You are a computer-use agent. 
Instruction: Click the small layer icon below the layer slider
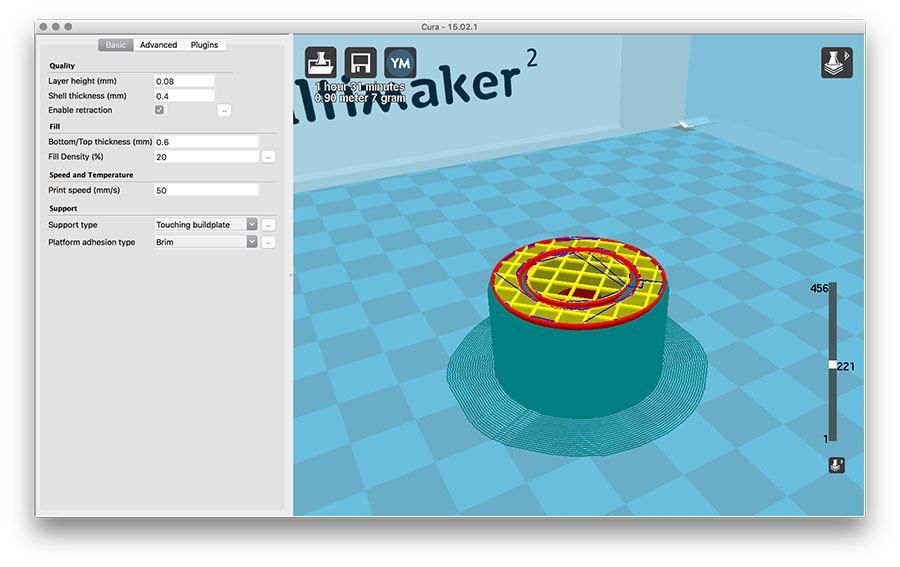click(x=836, y=465)
